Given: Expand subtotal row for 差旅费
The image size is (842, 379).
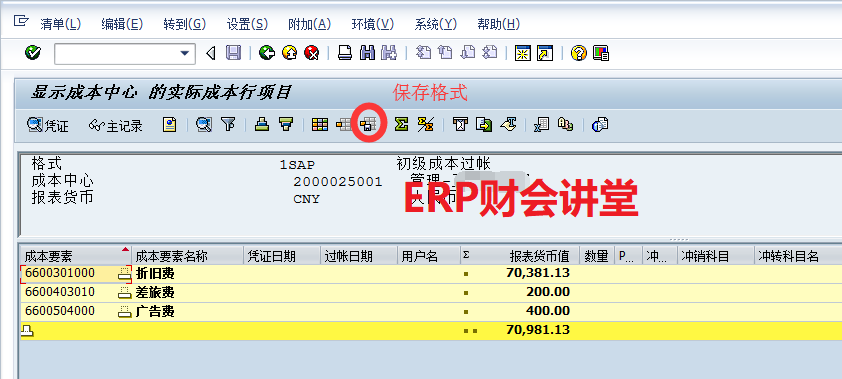Looking at the screenshot, I should tap(124, 293).
